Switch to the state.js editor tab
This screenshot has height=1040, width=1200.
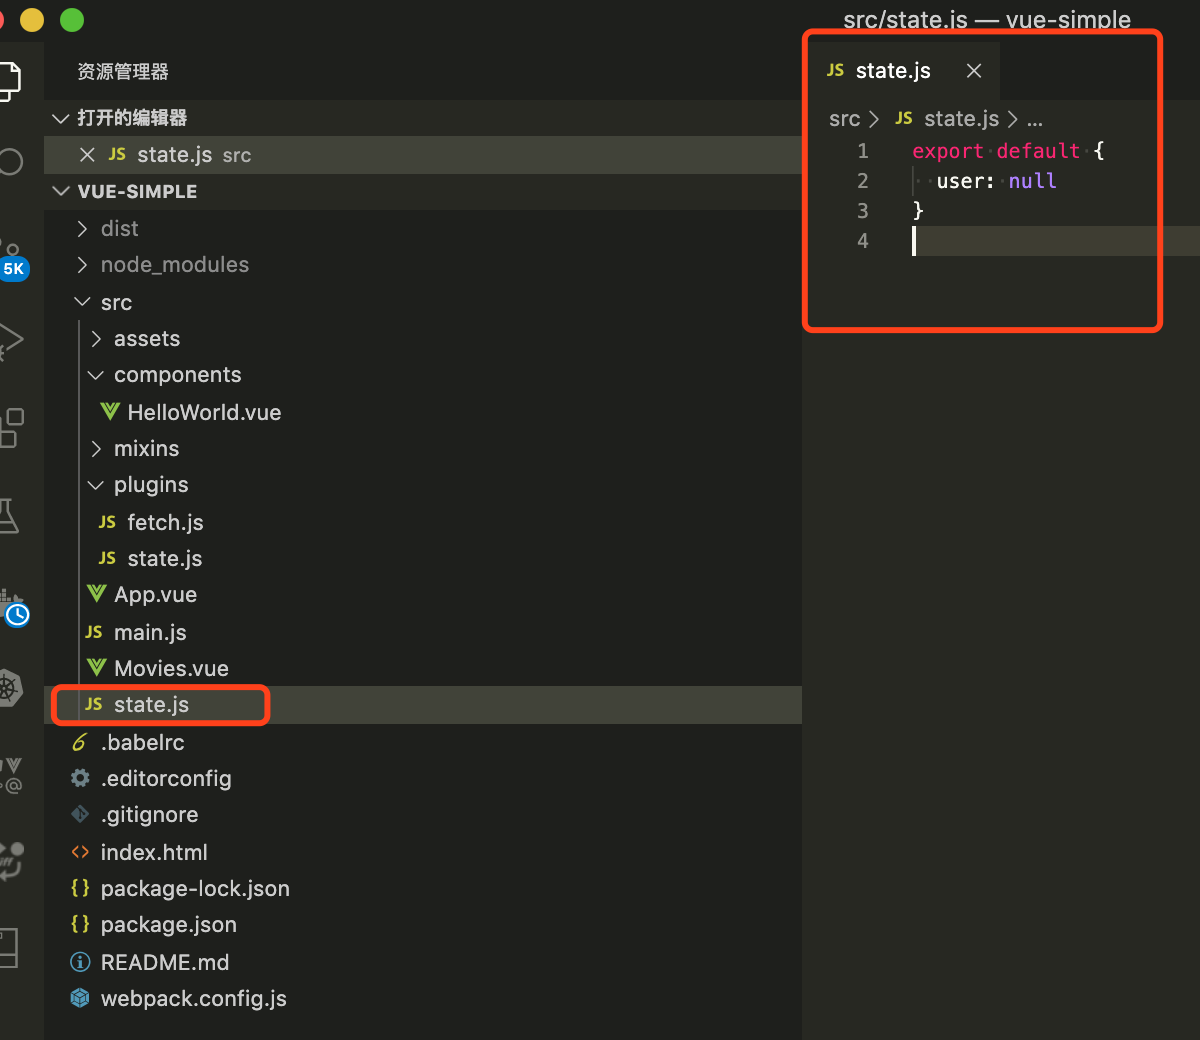click(892, 71)
